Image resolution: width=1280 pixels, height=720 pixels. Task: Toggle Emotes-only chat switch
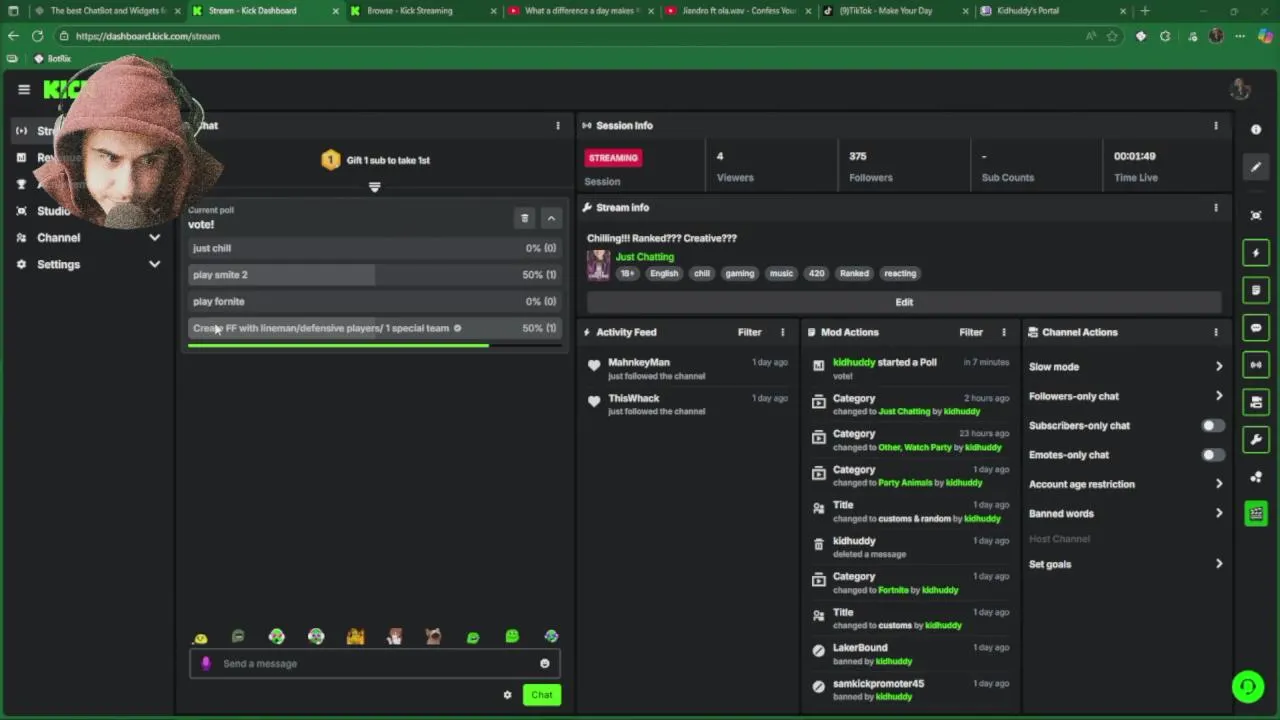click(1212, 455)
